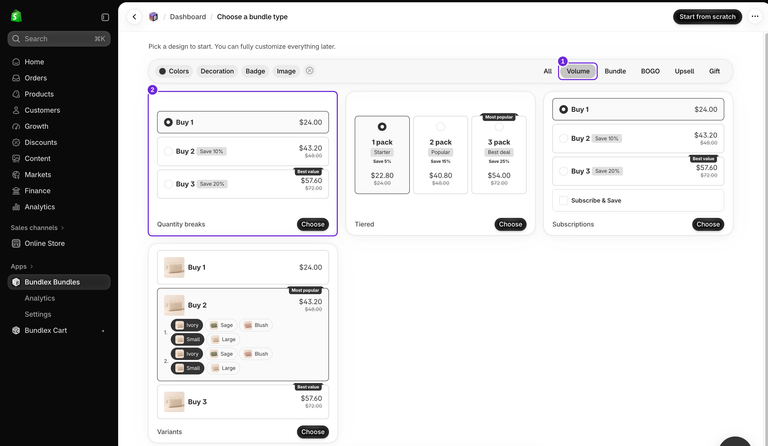Select first Small size option in Buy 2
Viewport: 768px width, 446px height.
point(187,339)
